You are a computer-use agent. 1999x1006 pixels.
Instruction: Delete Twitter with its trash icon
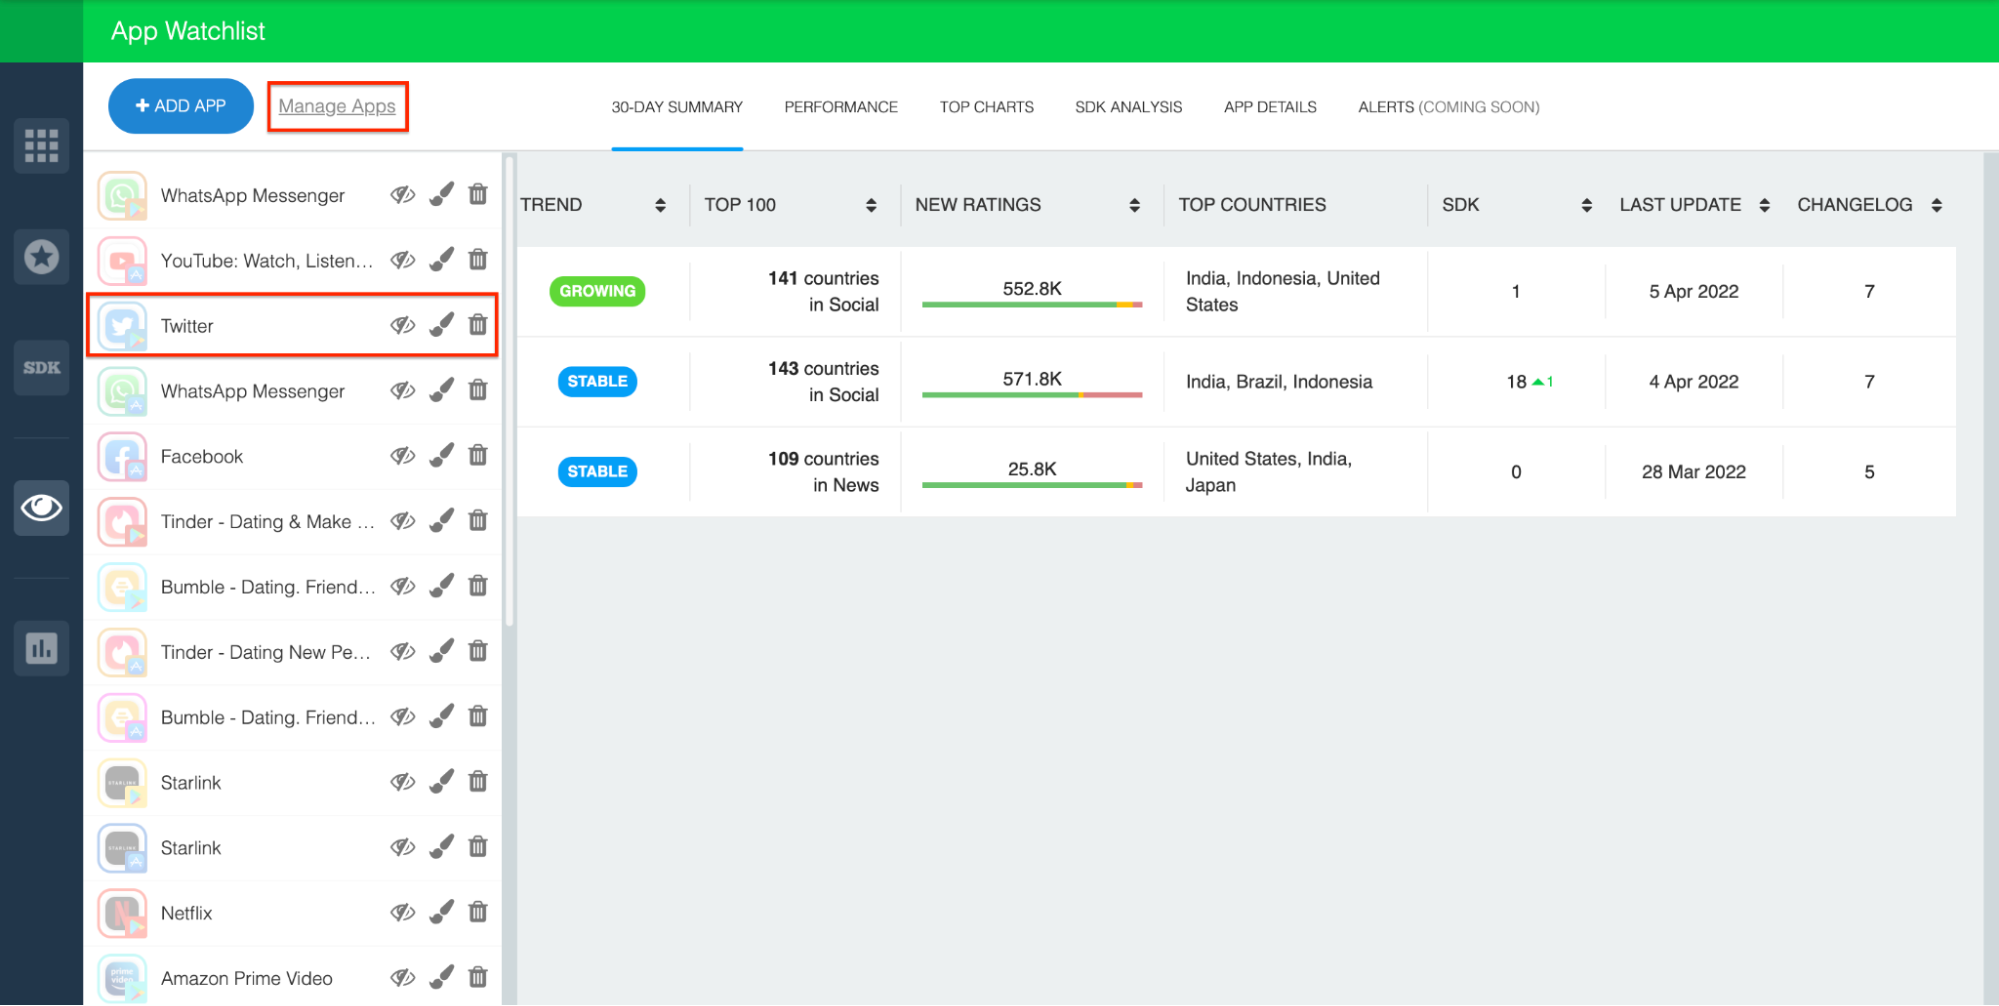[x=478, y=325]
